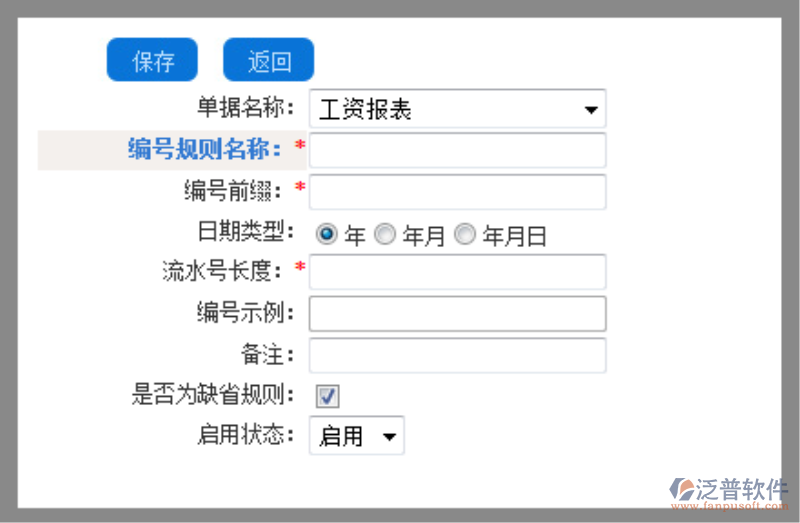
Task: Select the 年月 radio button
Action: click(385, 234)
